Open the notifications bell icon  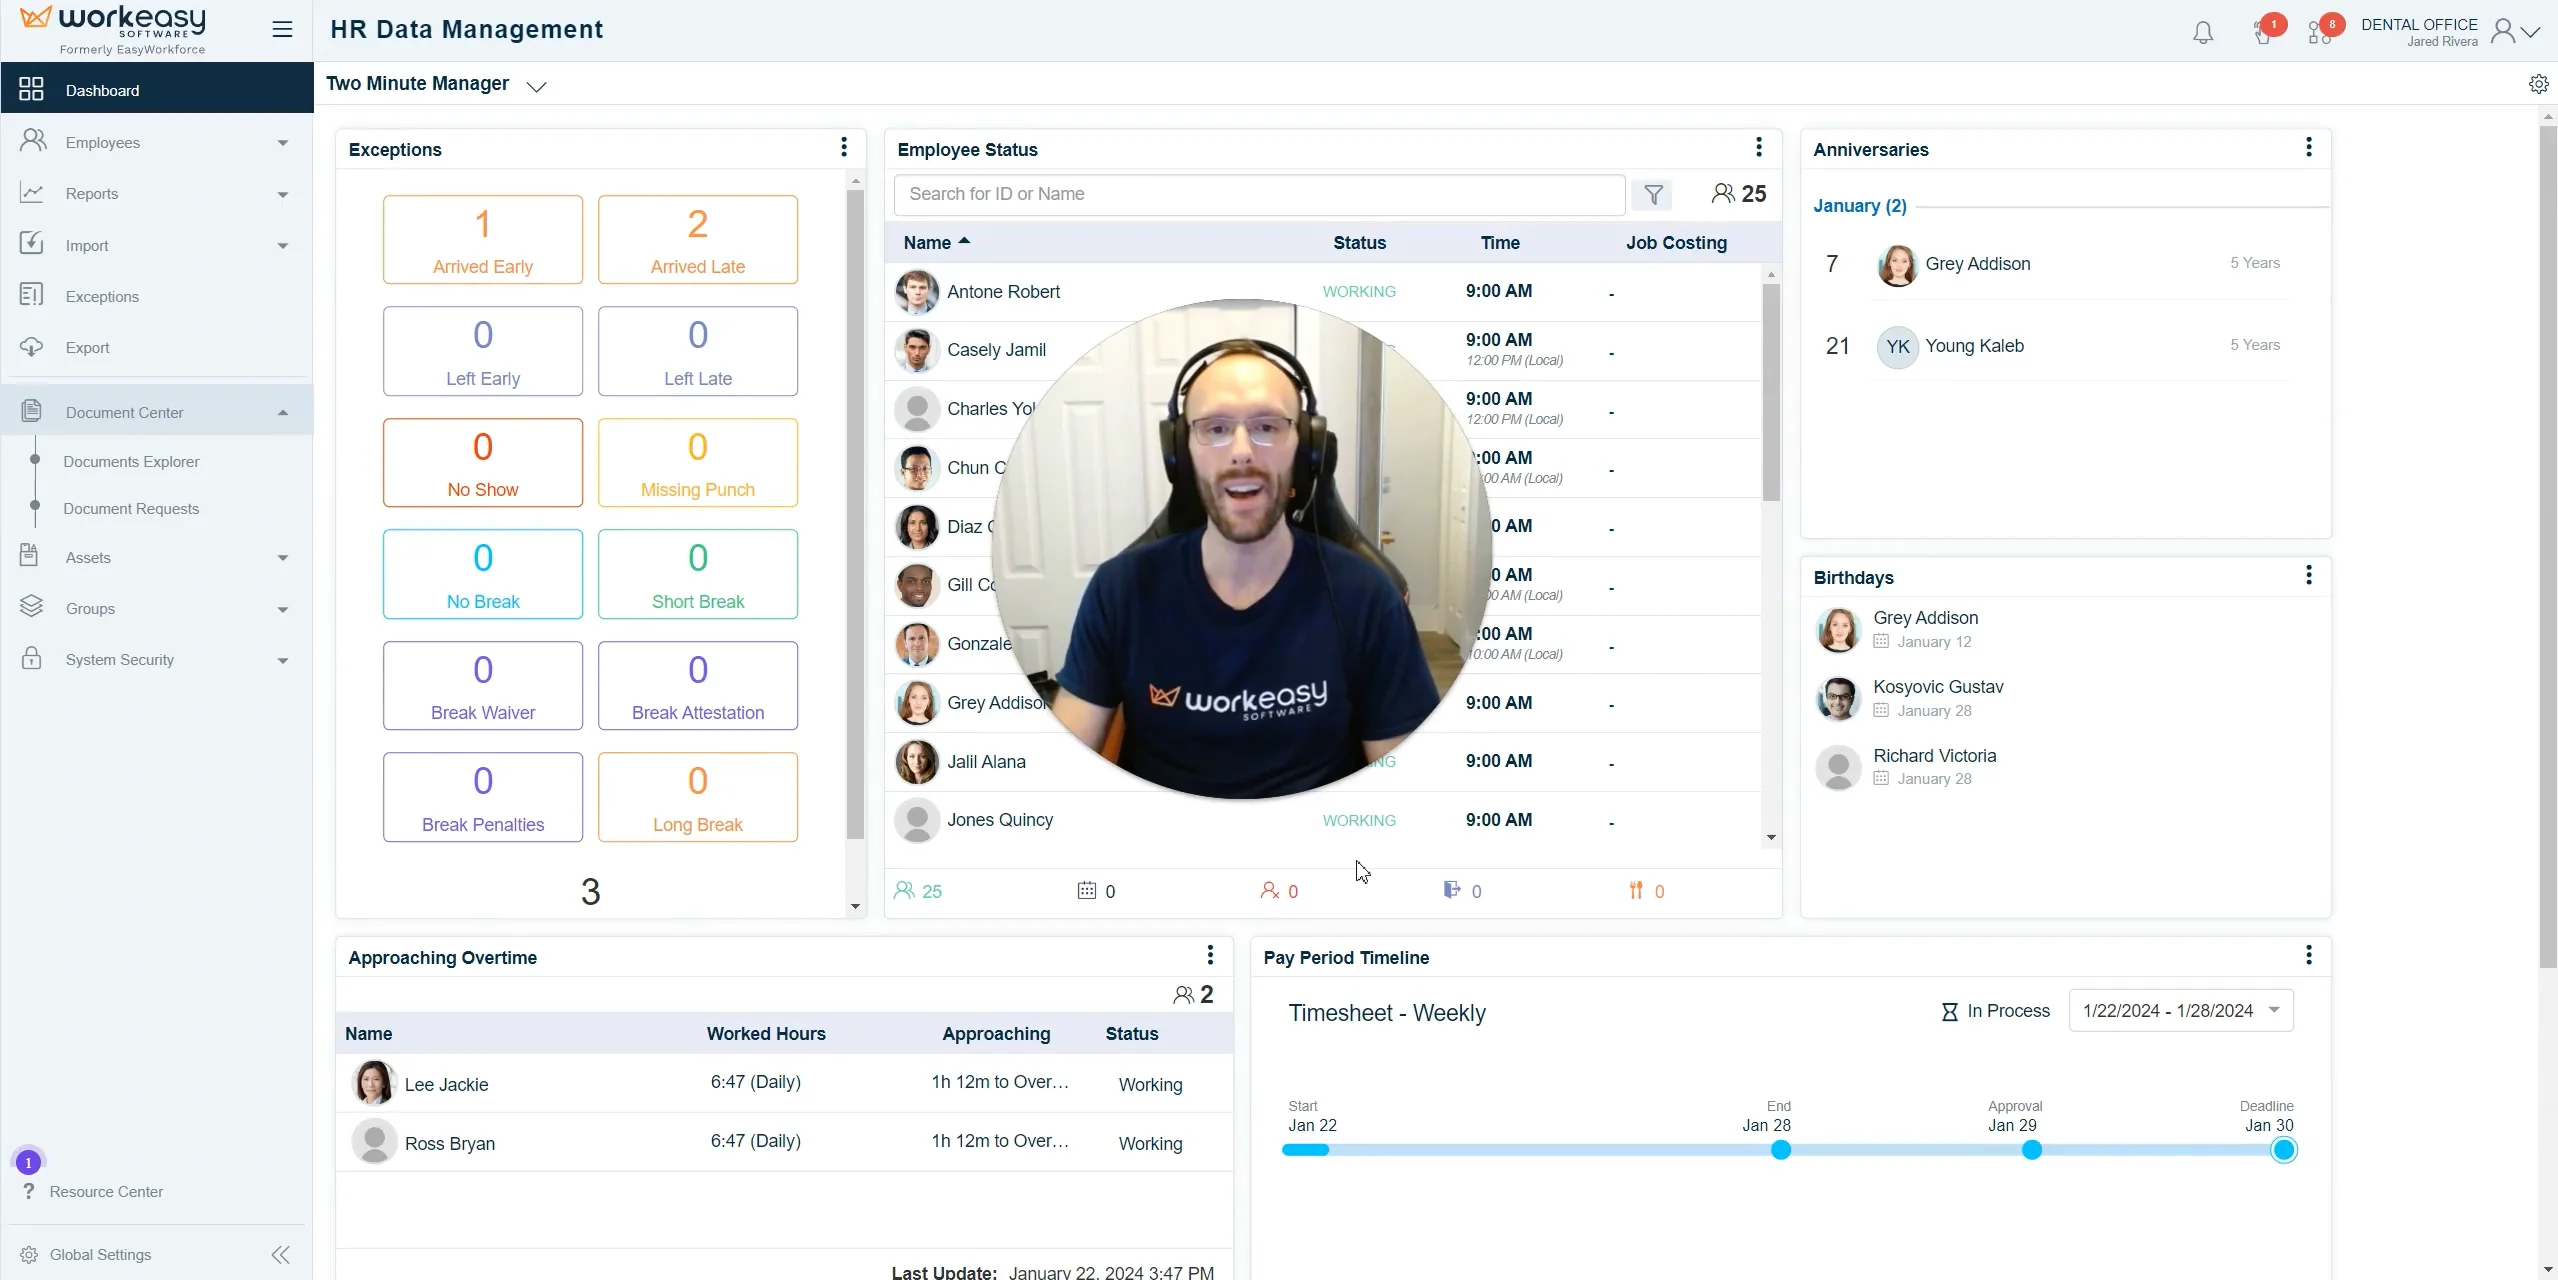point(2203,31)
